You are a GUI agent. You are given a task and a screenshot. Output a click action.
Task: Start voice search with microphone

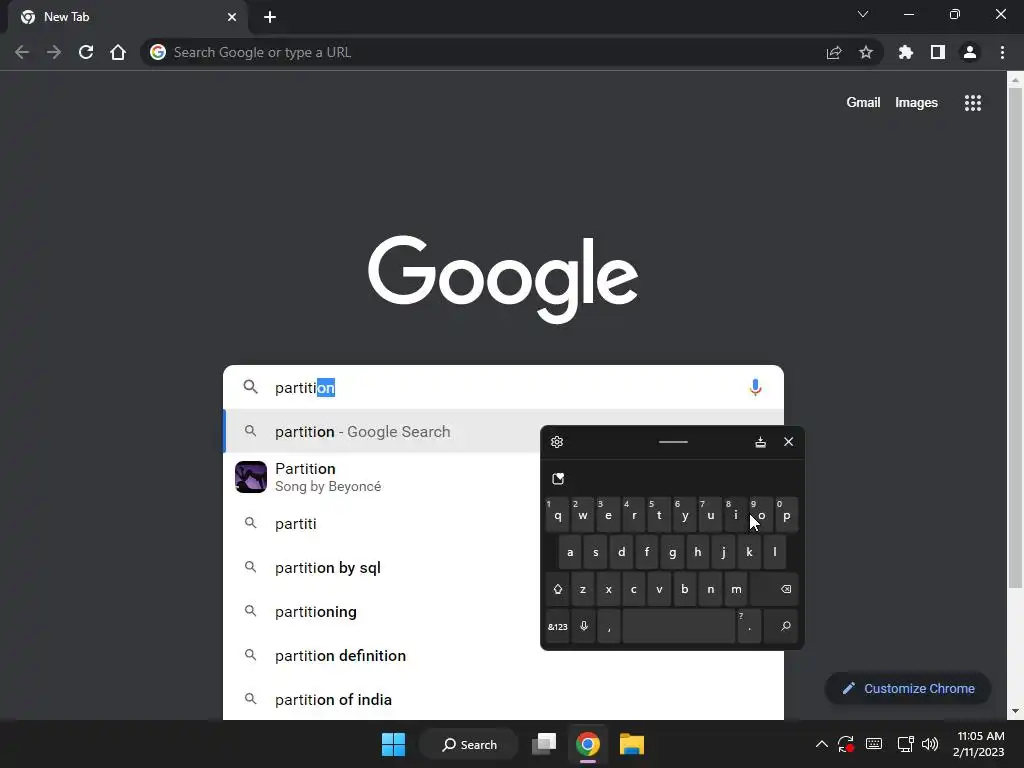click(x=755, y=387)
